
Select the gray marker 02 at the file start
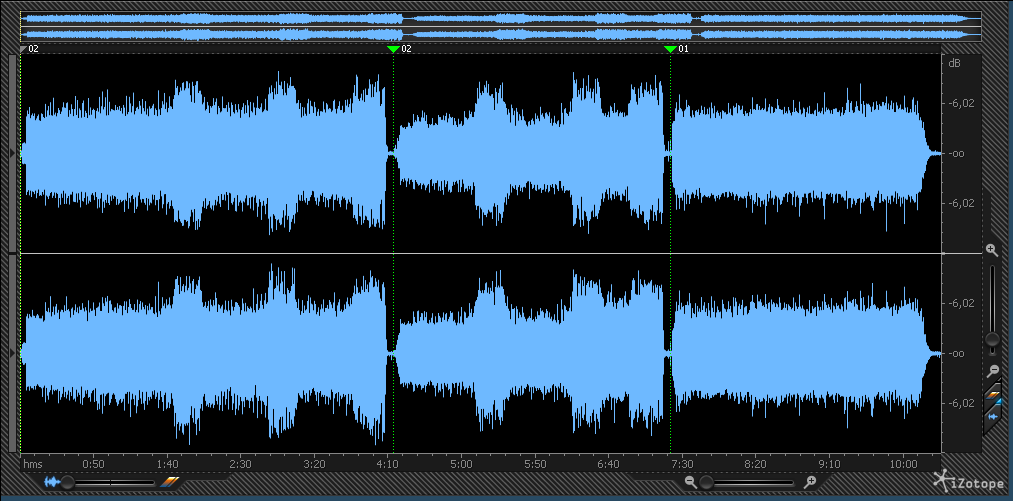(x=24, y=49)
